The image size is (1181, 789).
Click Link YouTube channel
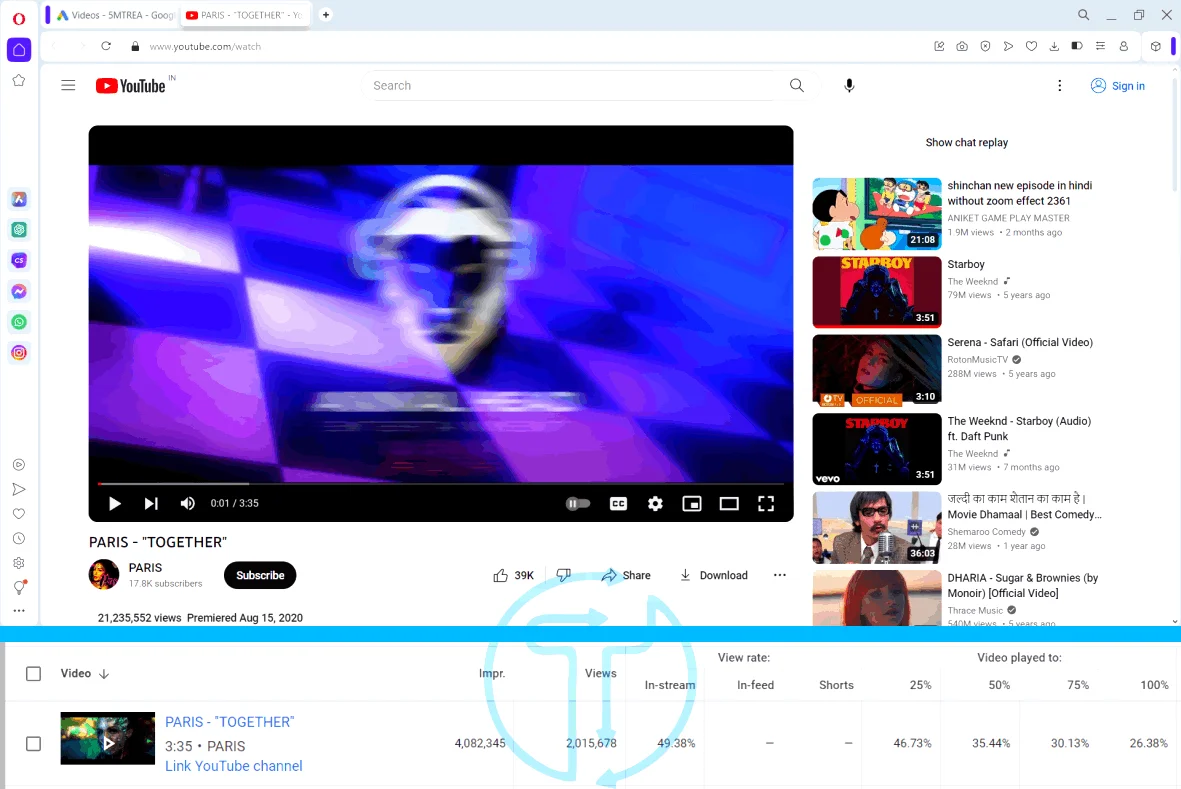[x=233, y=766]
